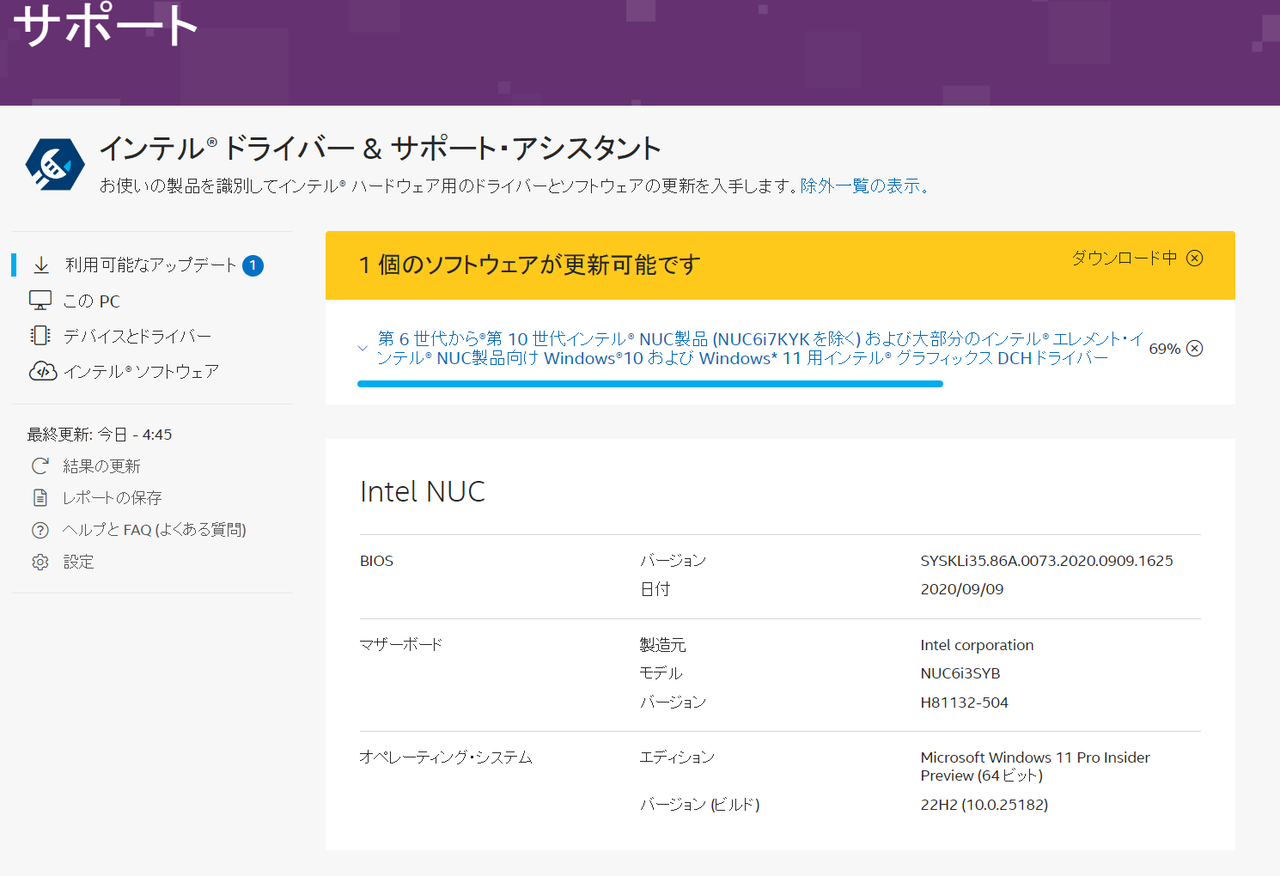The image size is (1280, 876).
Task: Click the refresh icon beside 結果の更新
Action: pyautogui.click(x=40, y=466)
